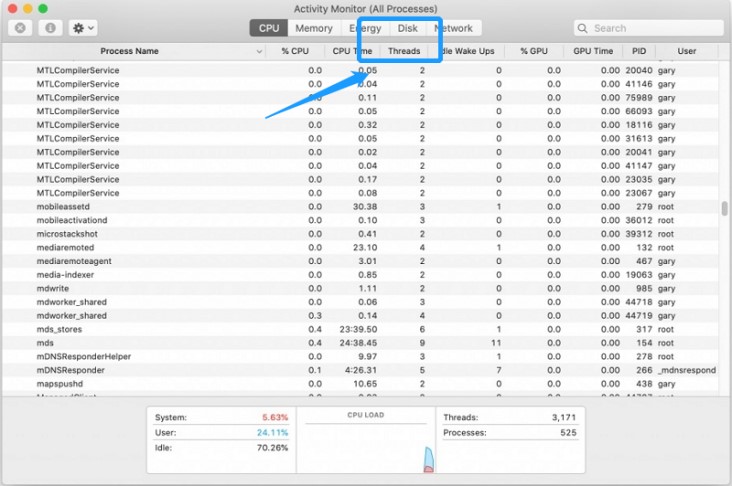Screen dimensions: 732x486
Task: Select the mediaremoteagent process row
Action: [360, 261]
